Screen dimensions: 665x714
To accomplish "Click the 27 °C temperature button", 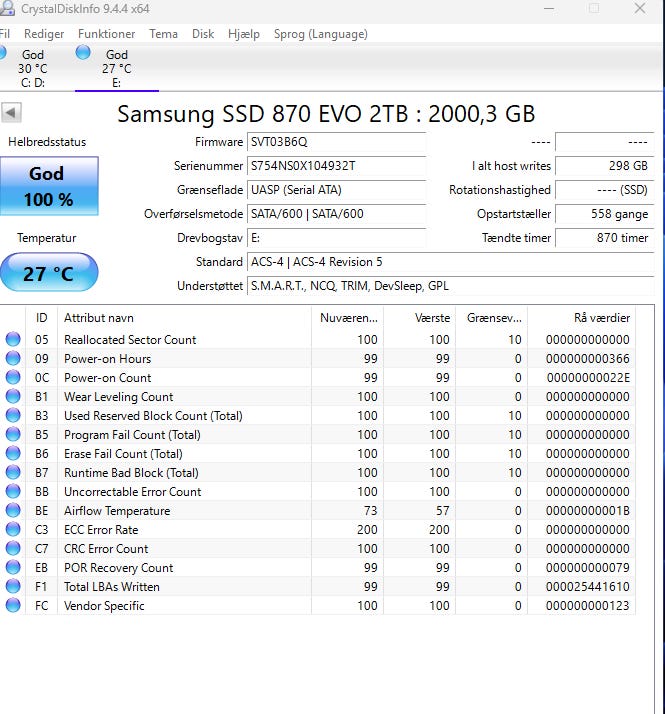I will tap(49, 273).
